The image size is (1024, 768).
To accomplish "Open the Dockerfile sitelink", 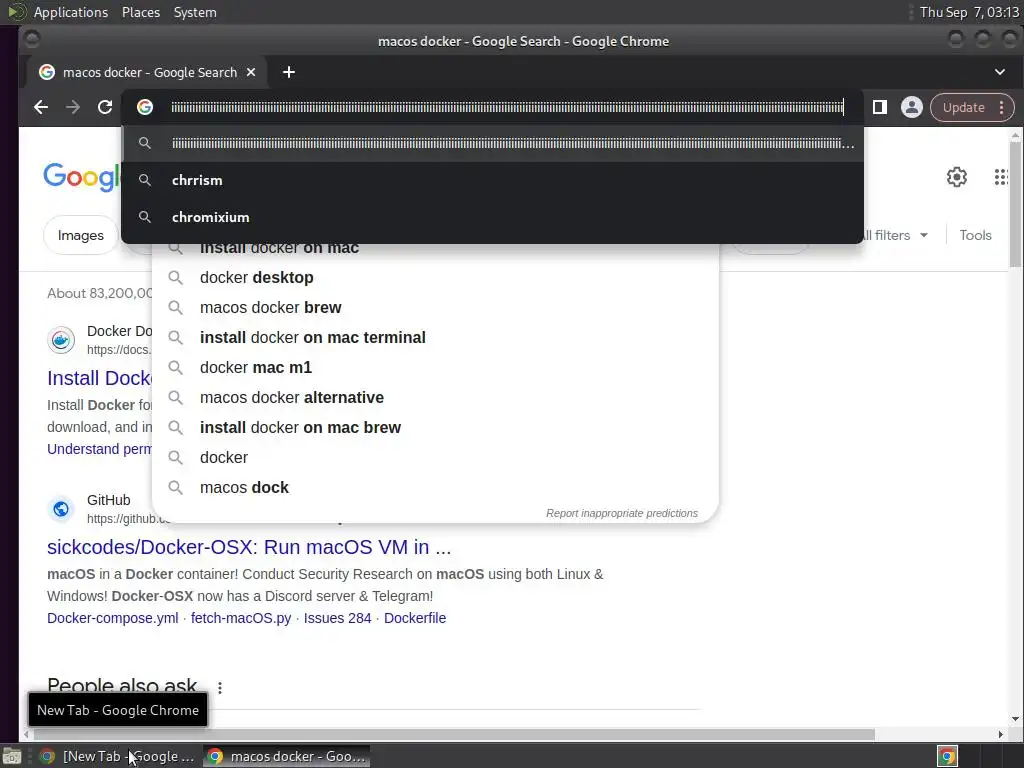I will 415,618.
